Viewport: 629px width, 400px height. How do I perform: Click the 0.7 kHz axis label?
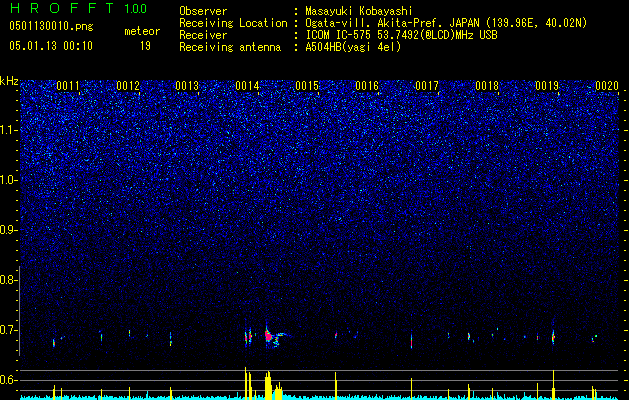point(7,330)
